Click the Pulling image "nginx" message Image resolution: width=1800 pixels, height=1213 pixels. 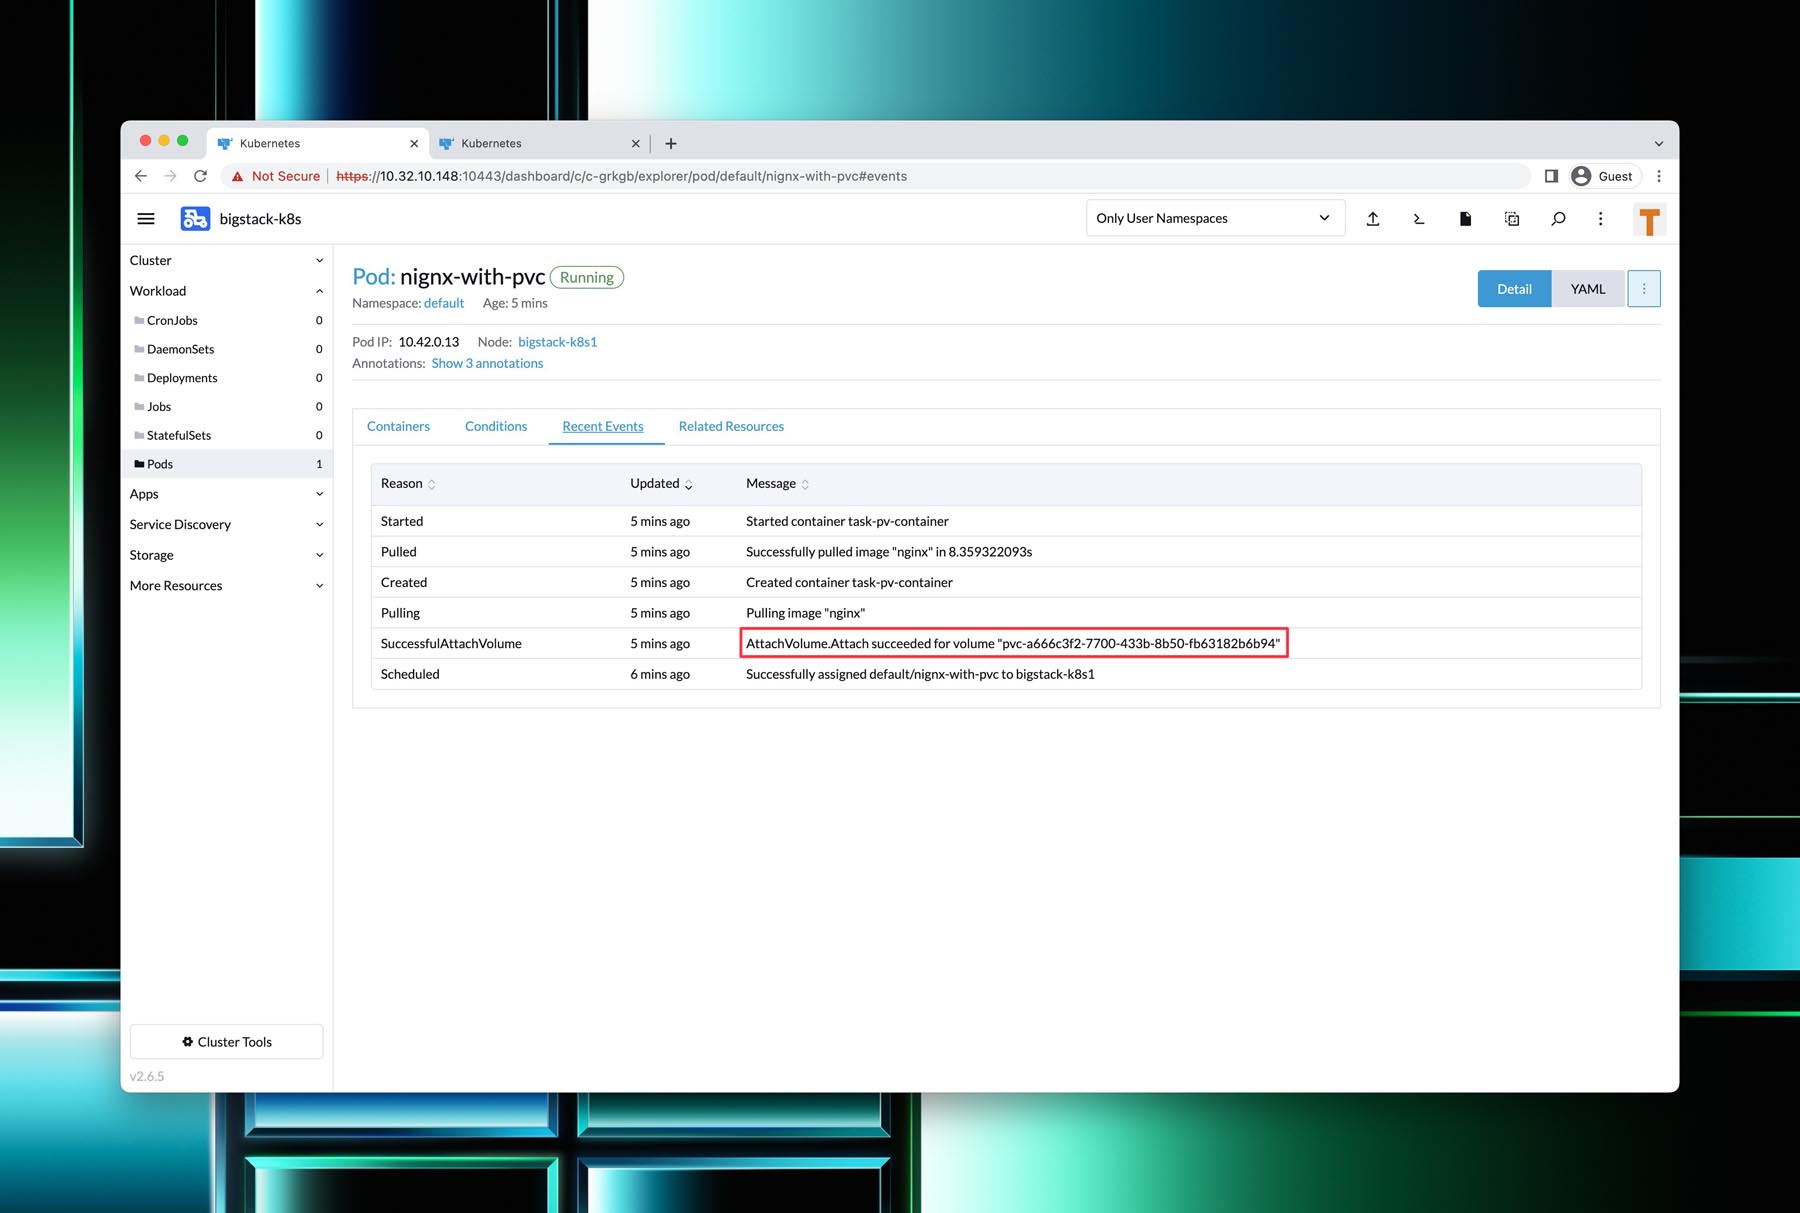tap(805, 614)
